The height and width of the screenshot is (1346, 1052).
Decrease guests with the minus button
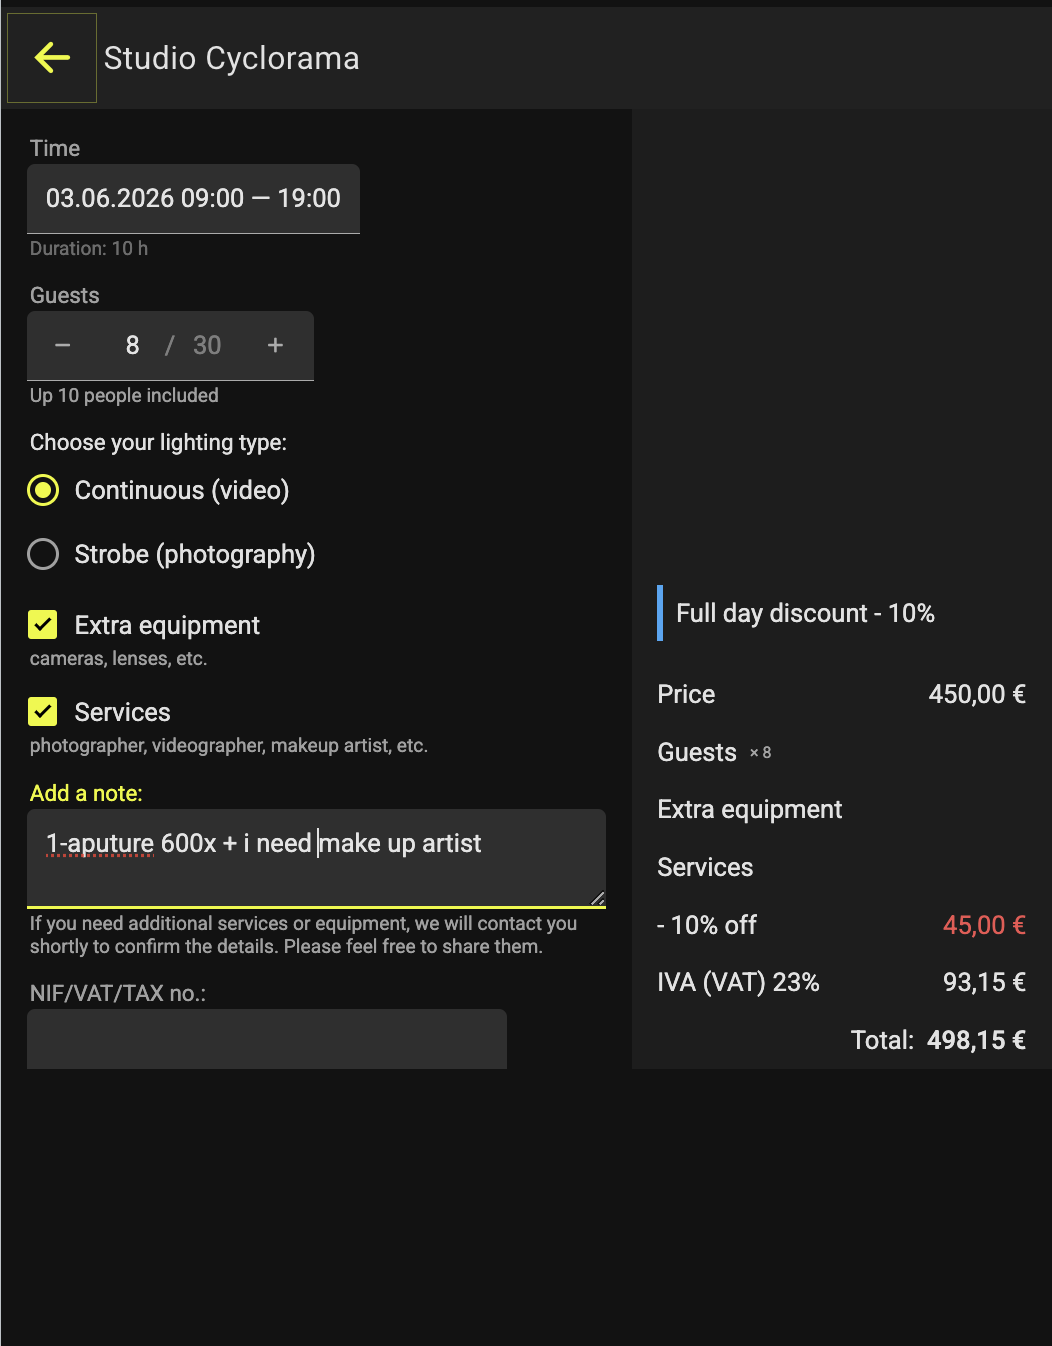click(x=63, y=345)
